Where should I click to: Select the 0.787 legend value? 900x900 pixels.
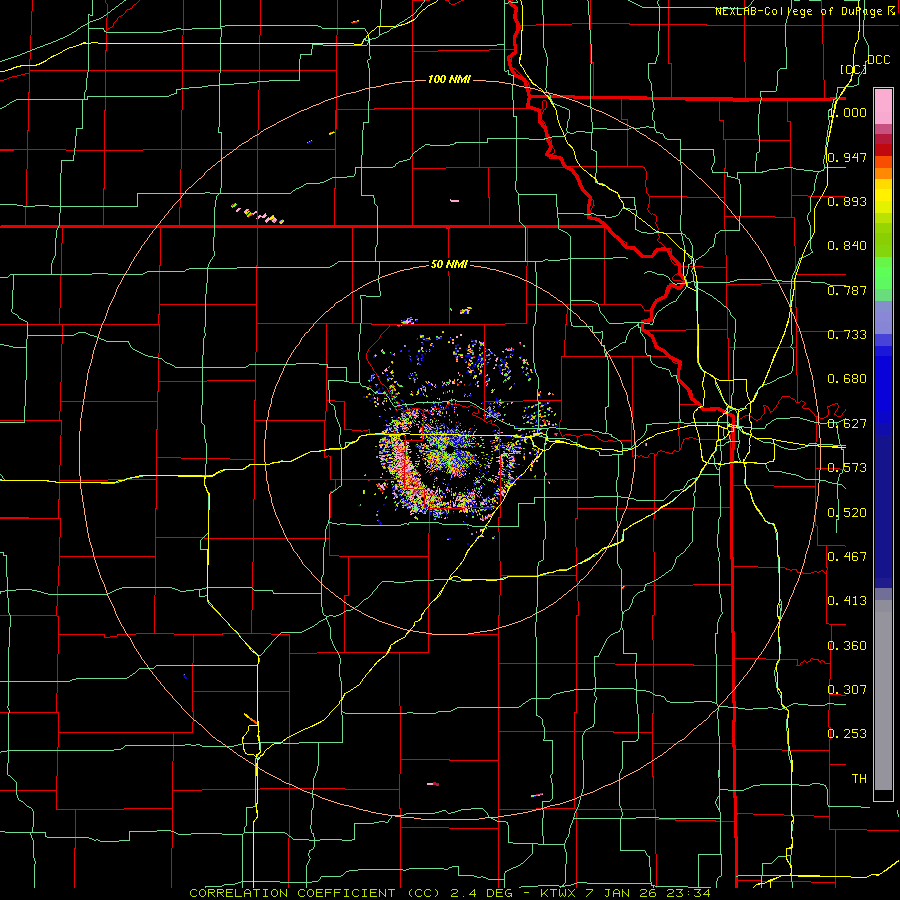click(x=847, y=290)
